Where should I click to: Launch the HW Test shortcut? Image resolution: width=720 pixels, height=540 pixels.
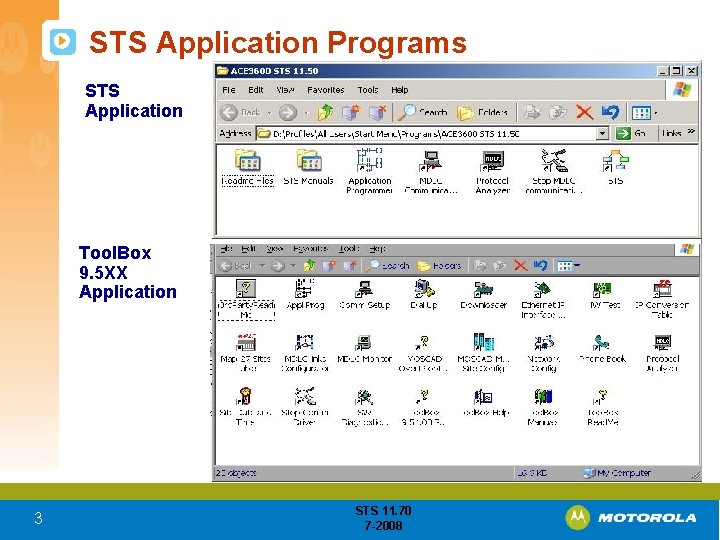tap(603, 294)
